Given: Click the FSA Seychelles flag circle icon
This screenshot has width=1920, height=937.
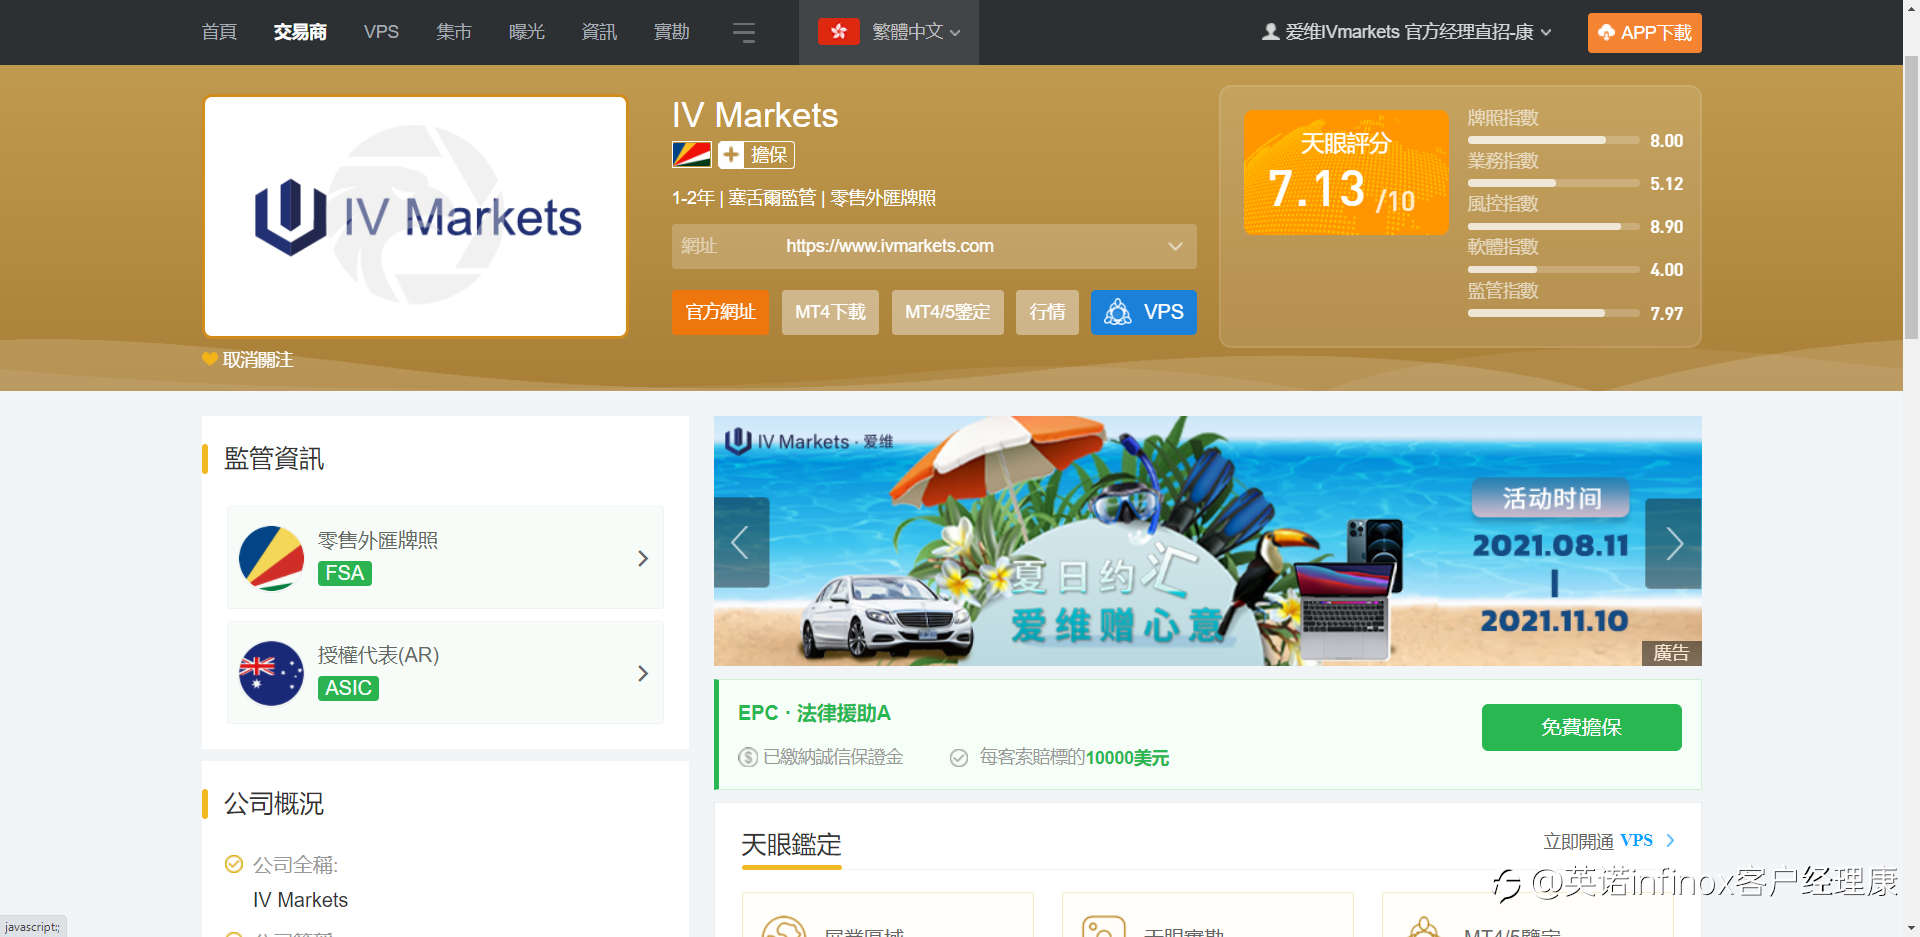Looking at the screenshot, I should [x=271, y=558].
